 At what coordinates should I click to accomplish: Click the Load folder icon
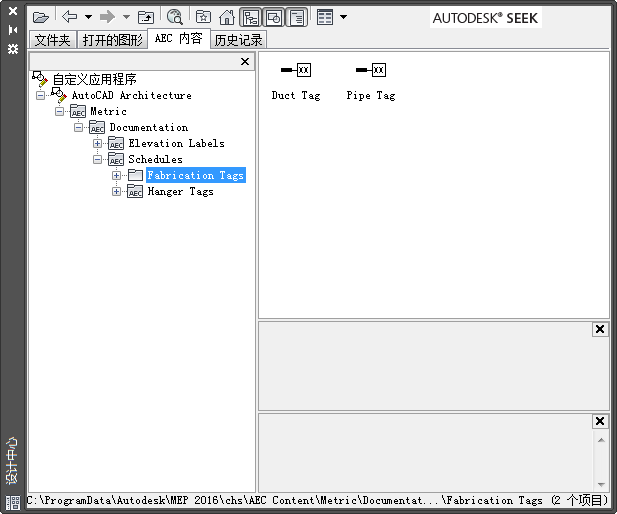click(x=41, y=17)
